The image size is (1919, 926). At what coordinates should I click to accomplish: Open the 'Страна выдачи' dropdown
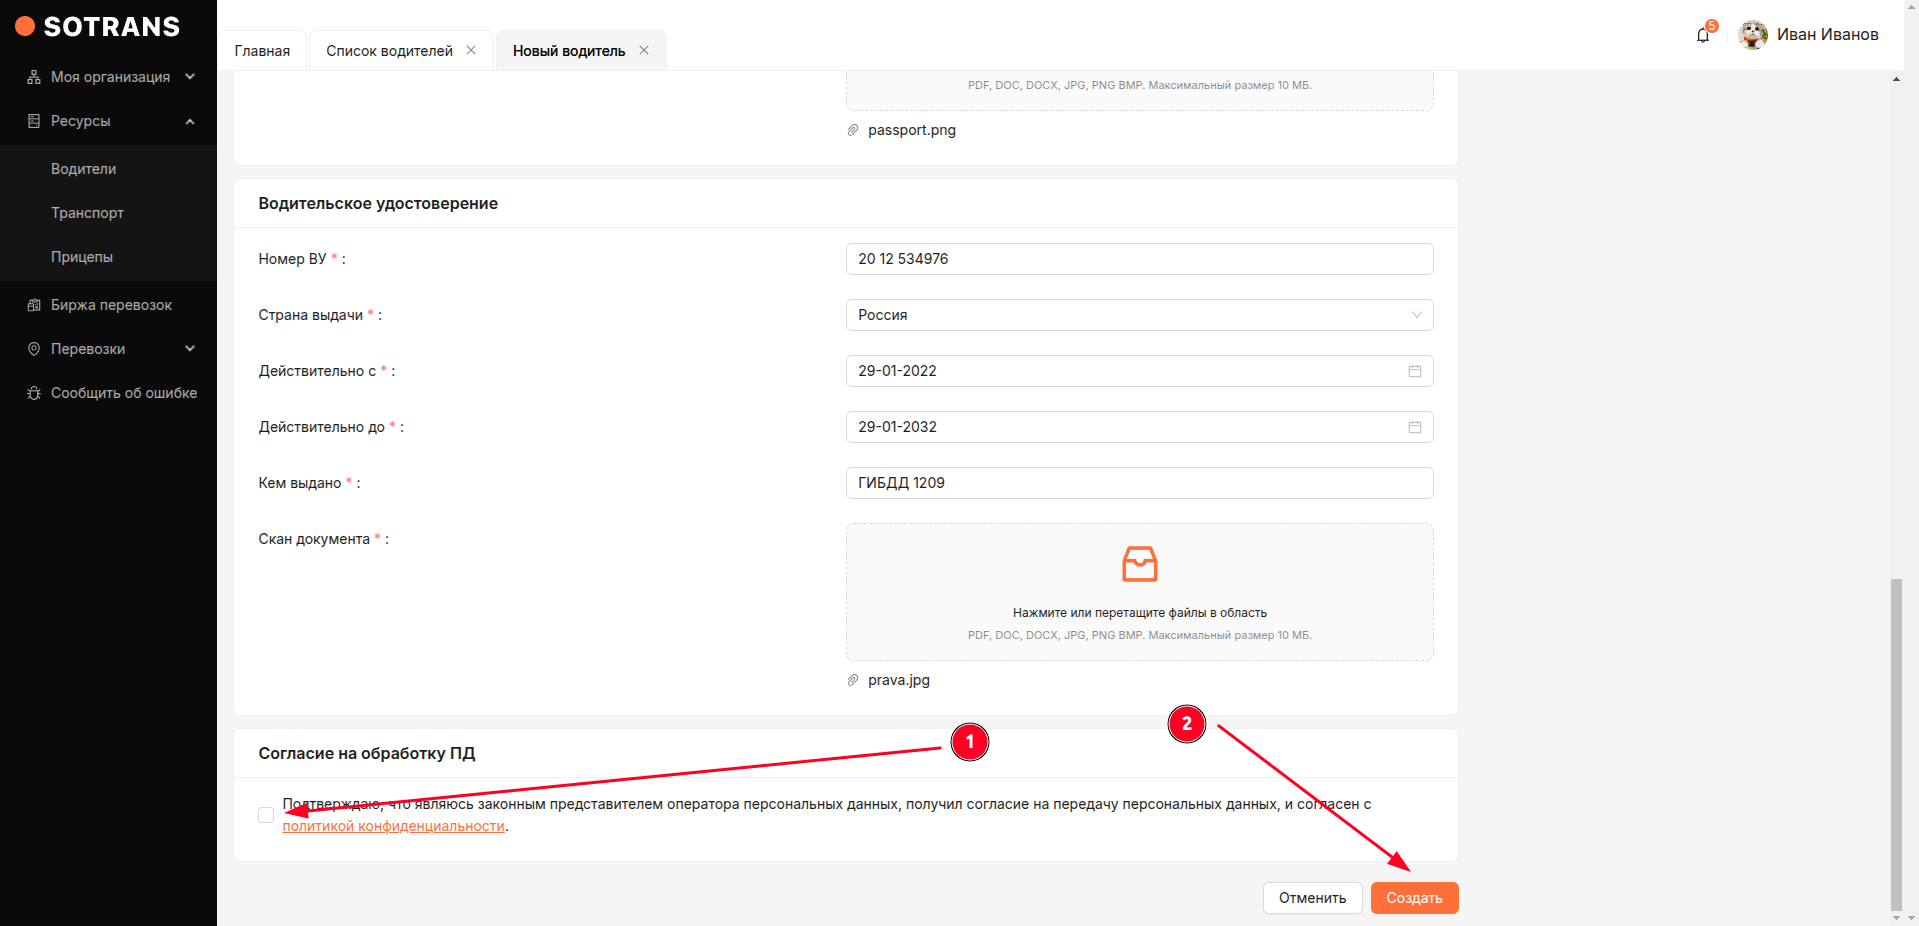tap(1138, 315)
